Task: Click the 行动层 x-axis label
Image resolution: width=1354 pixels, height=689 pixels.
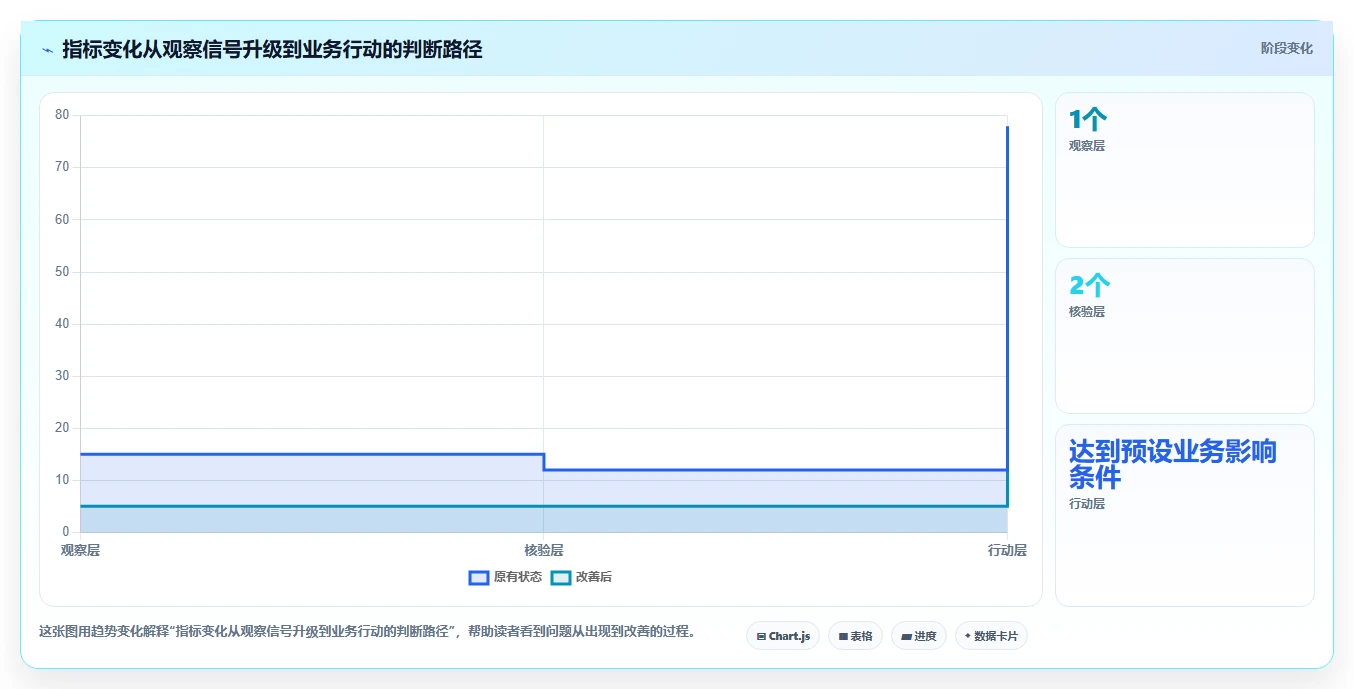Action: [1007, 550]
